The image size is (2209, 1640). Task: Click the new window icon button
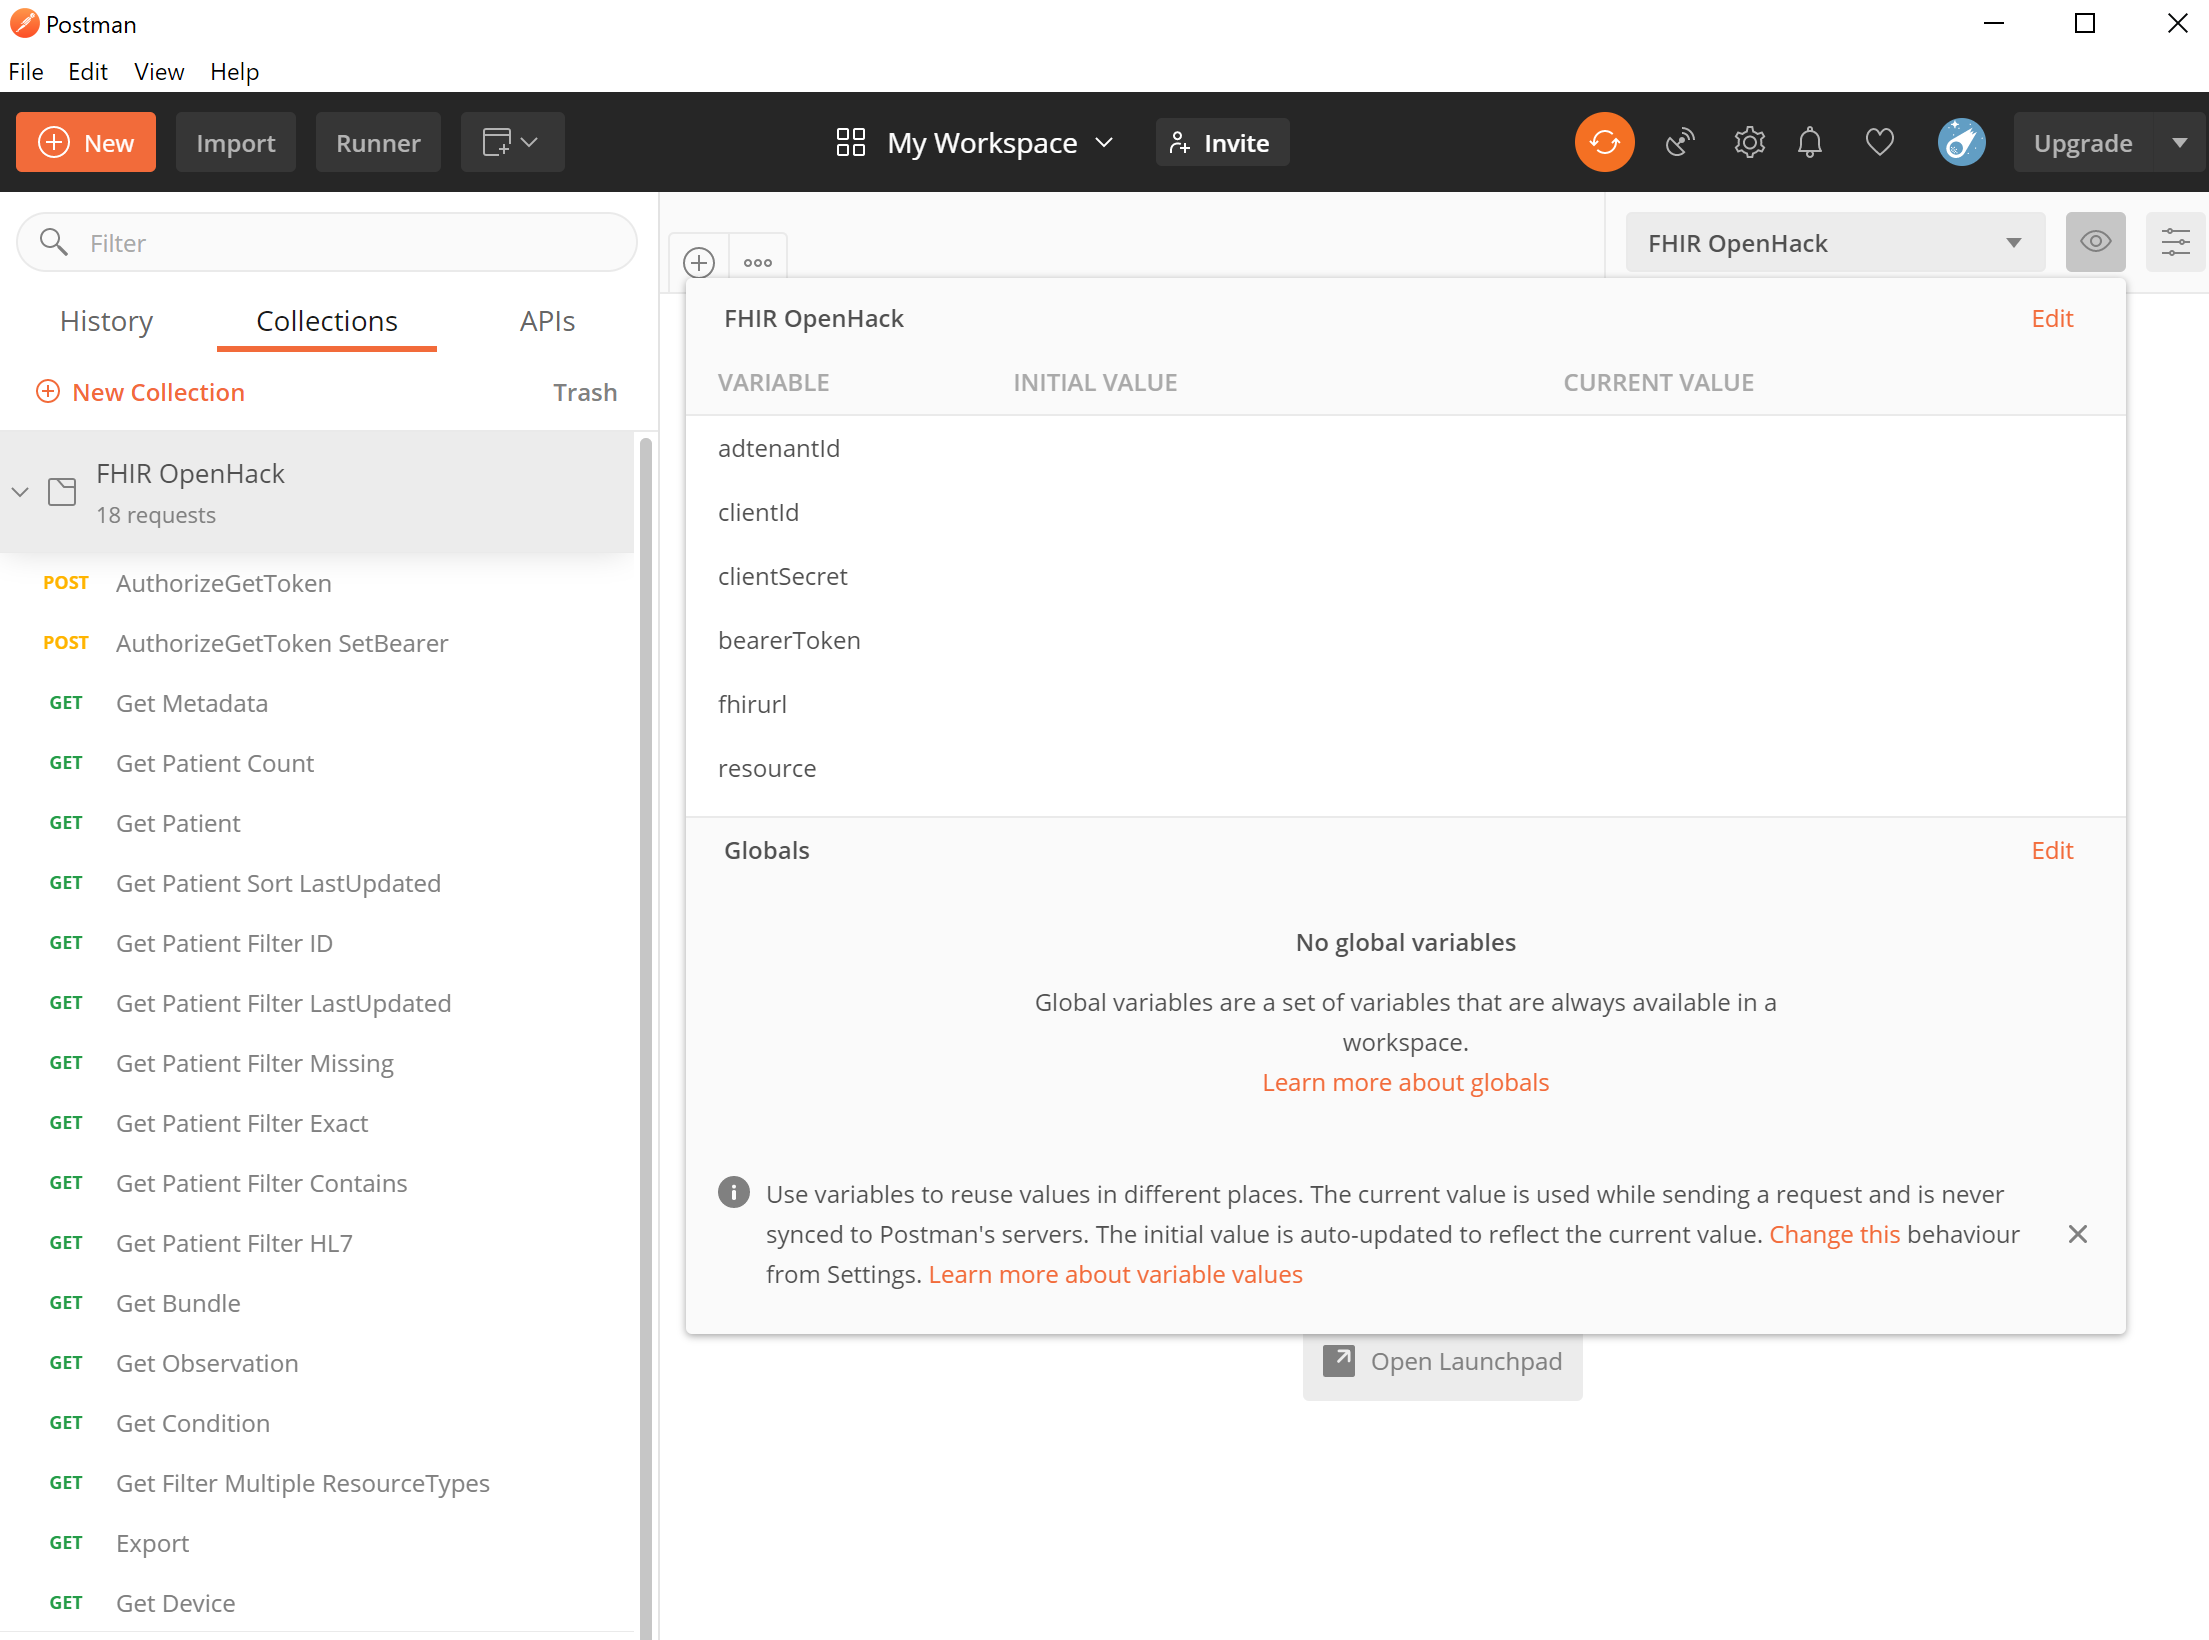coord(512,142)
